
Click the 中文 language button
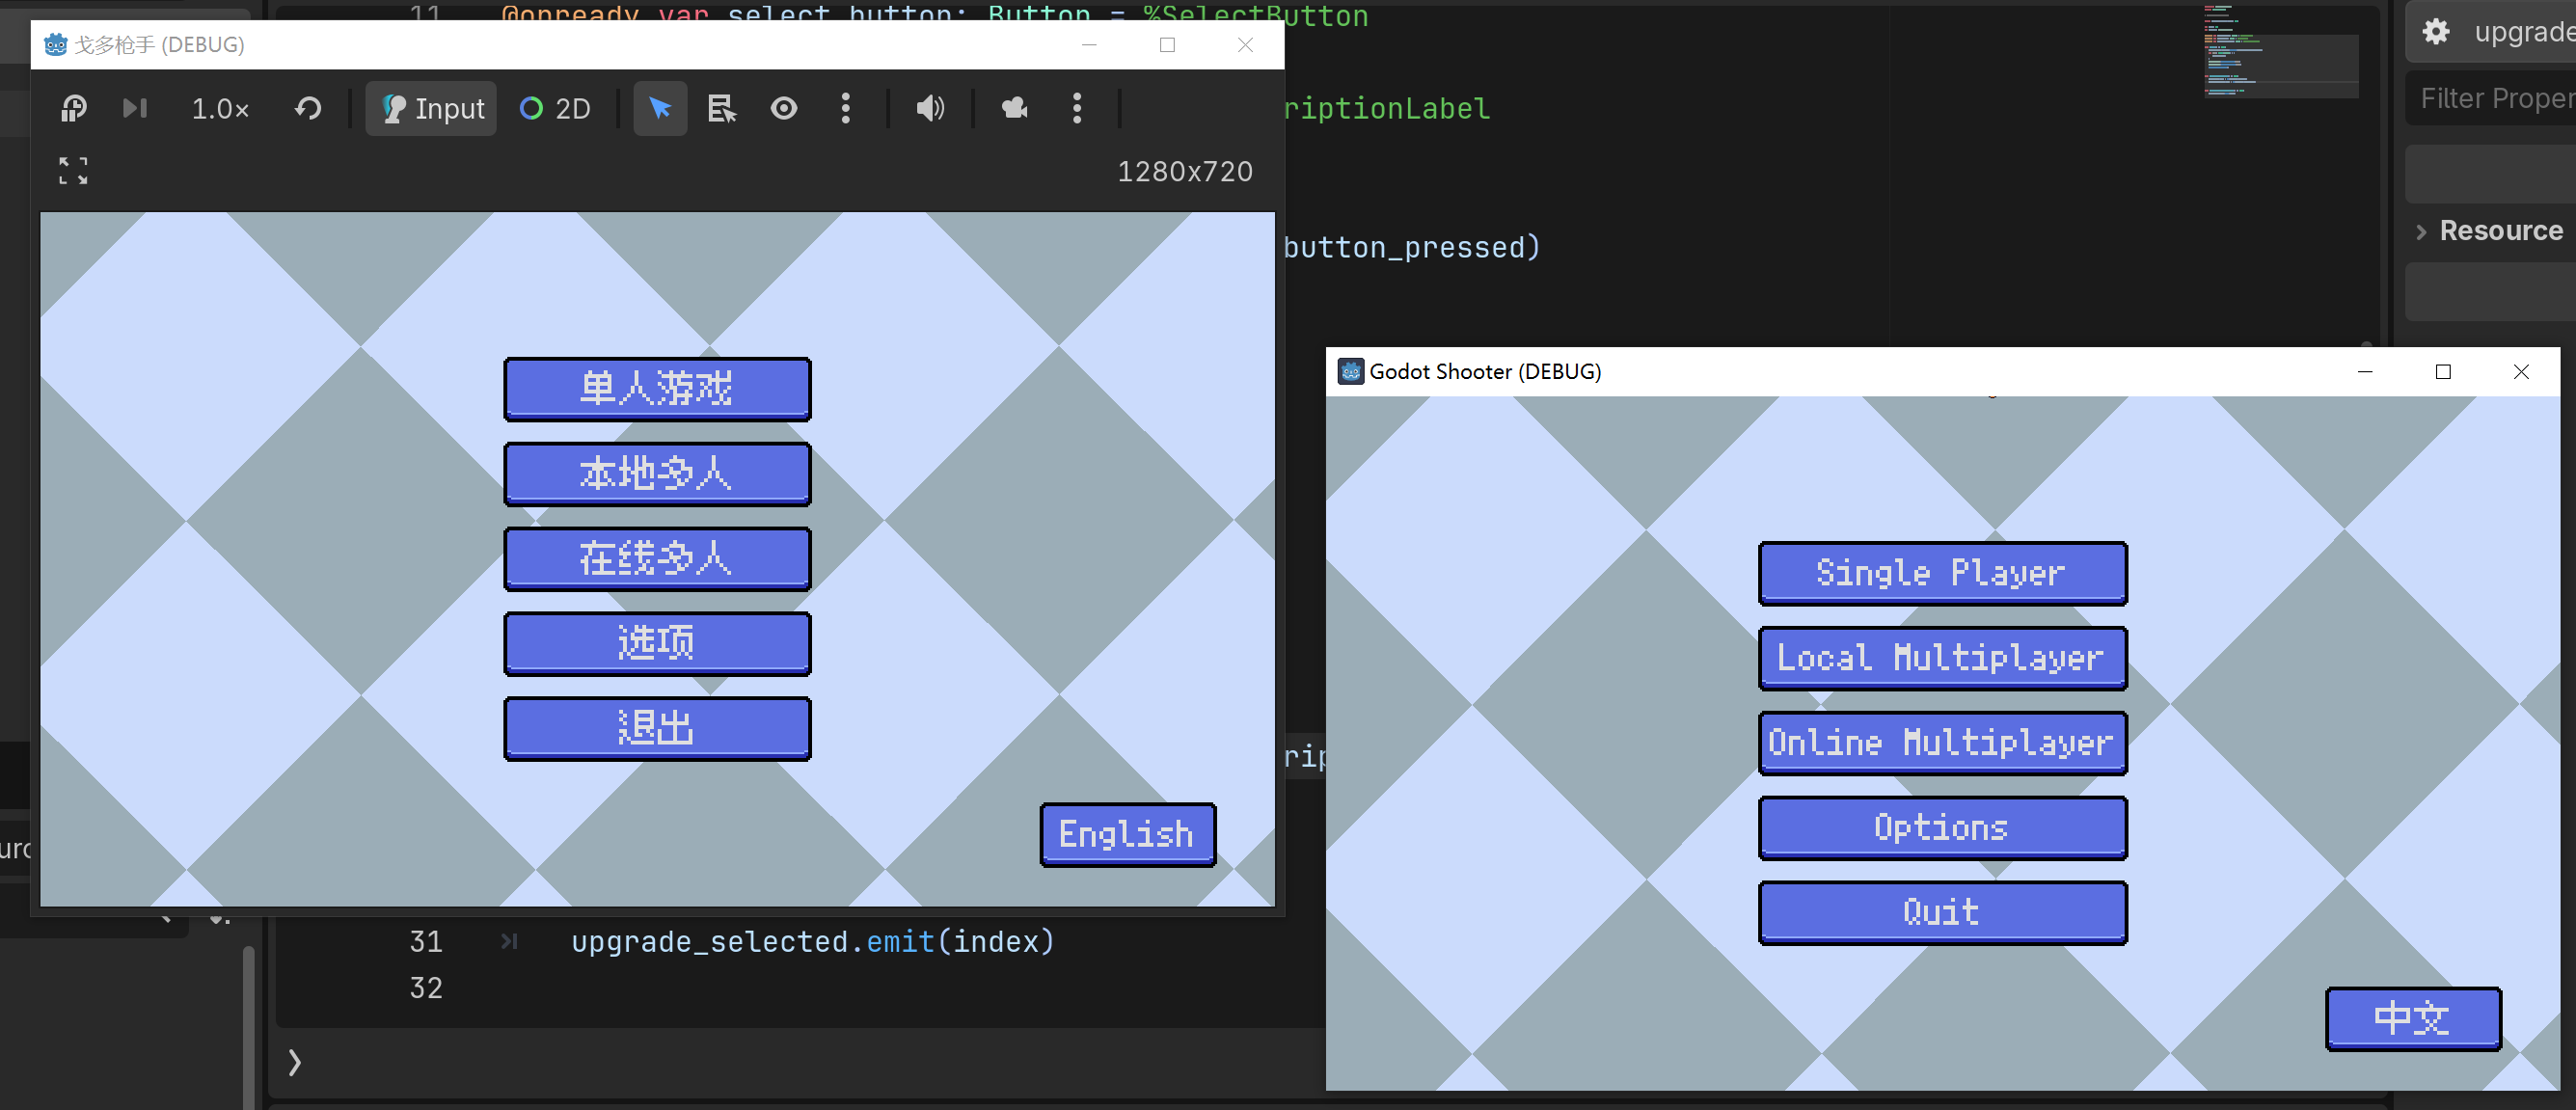coord(2412,1018)
